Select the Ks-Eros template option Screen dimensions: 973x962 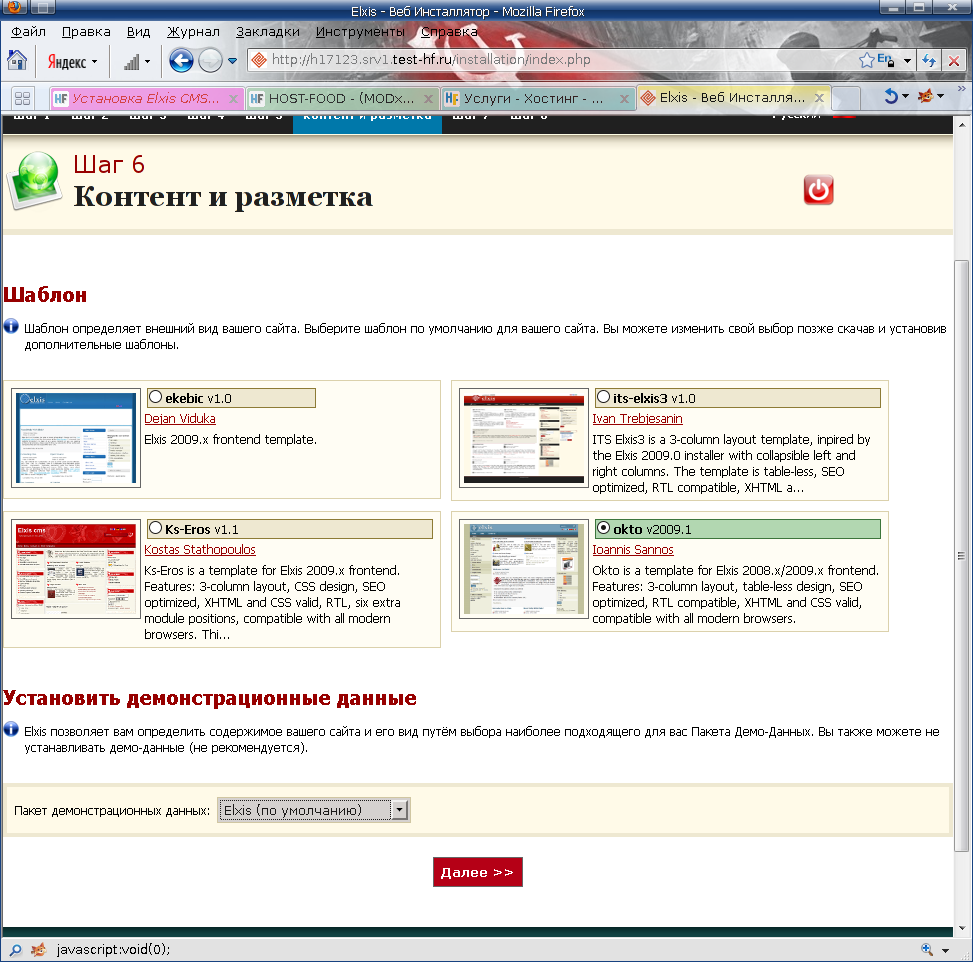[155, 527]
